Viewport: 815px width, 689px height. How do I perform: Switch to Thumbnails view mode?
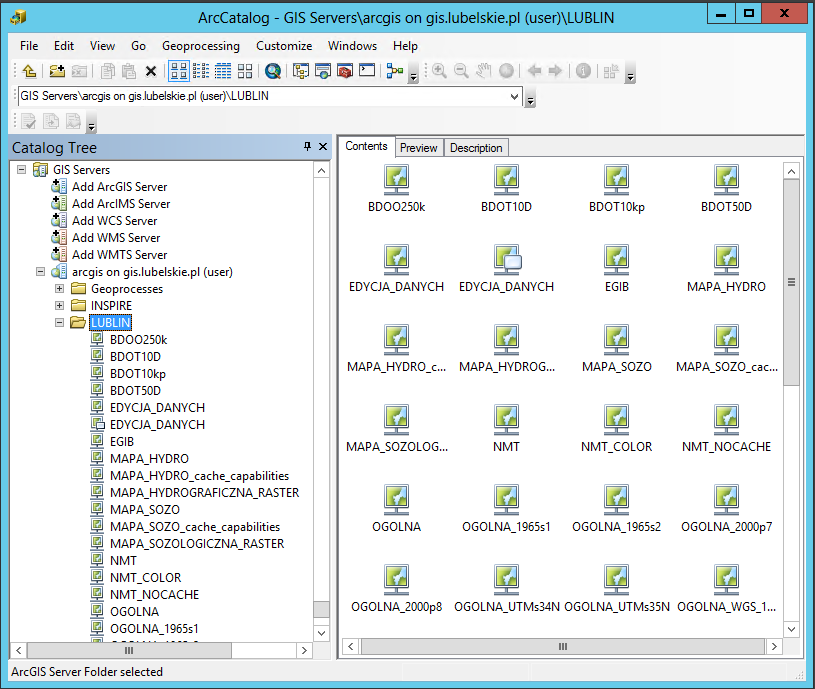245,71
